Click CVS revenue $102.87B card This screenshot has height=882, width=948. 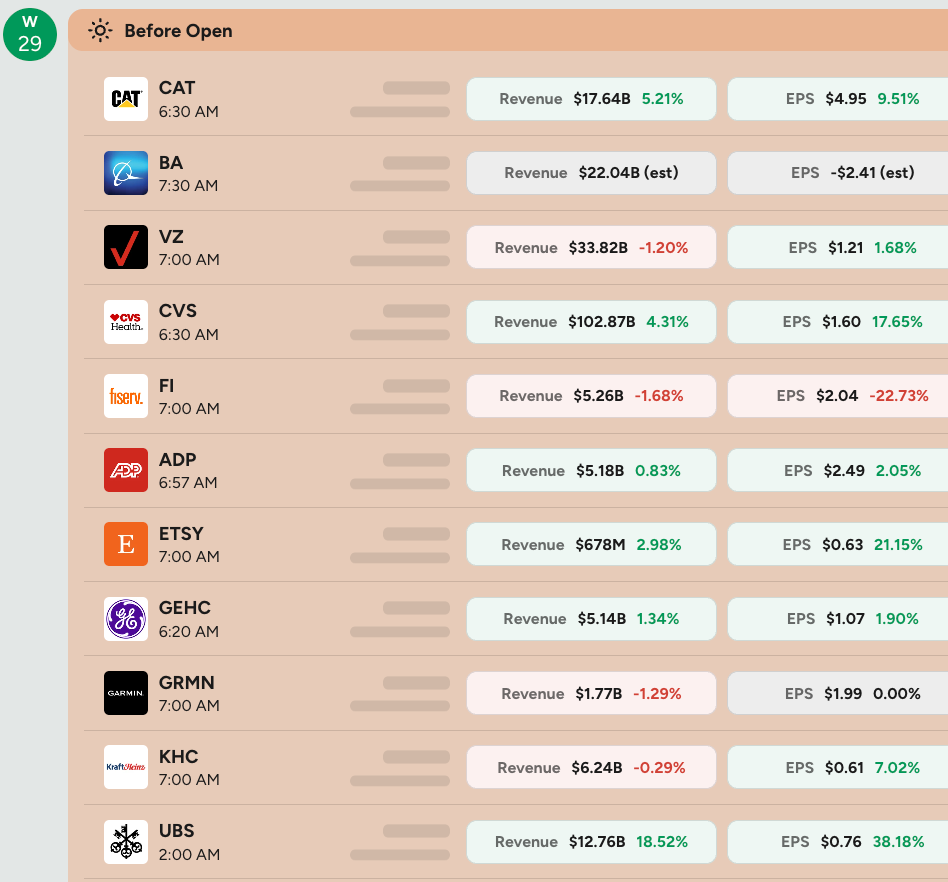point(591,322)
